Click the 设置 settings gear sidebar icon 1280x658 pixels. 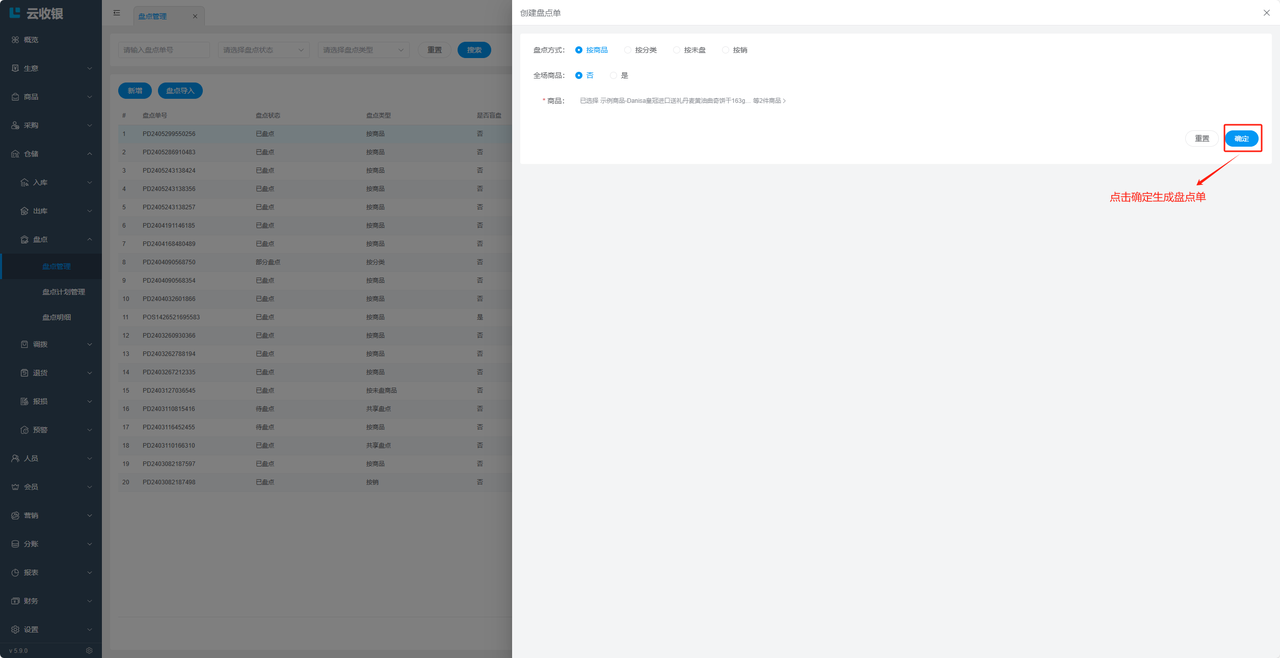[x=15, y=630]
